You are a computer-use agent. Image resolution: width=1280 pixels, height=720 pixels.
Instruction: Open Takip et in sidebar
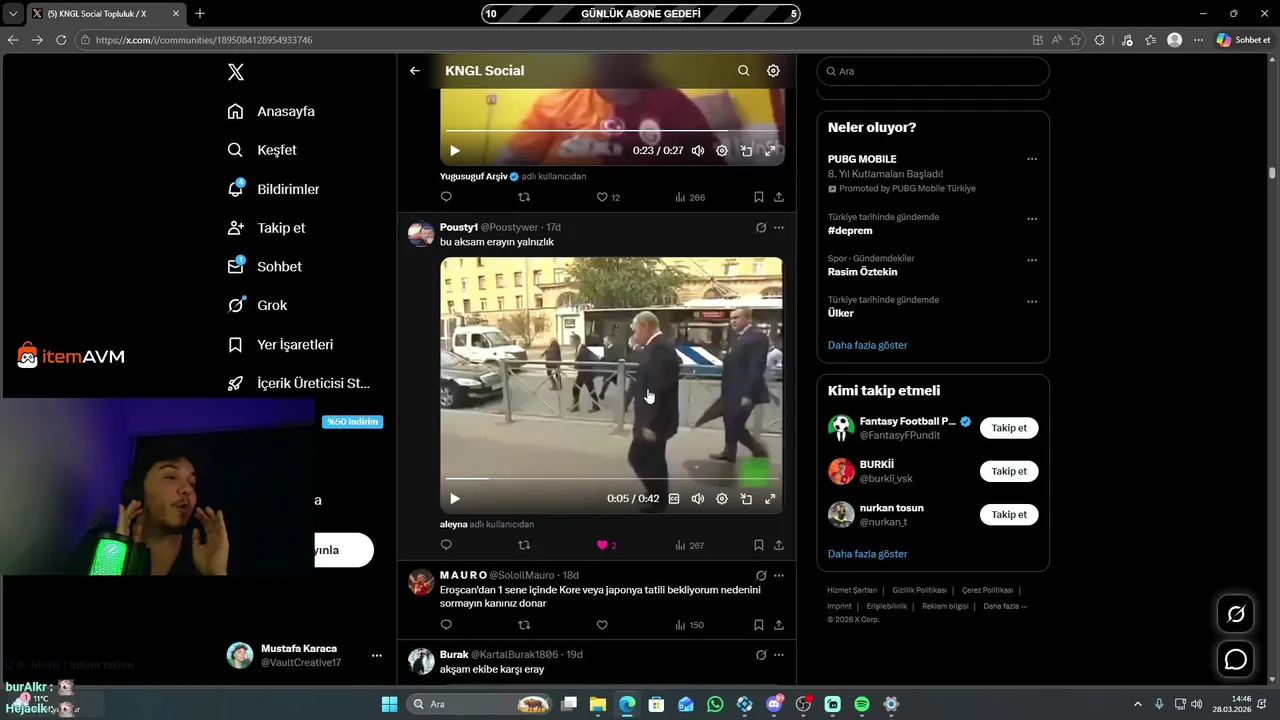pos(266,228)
